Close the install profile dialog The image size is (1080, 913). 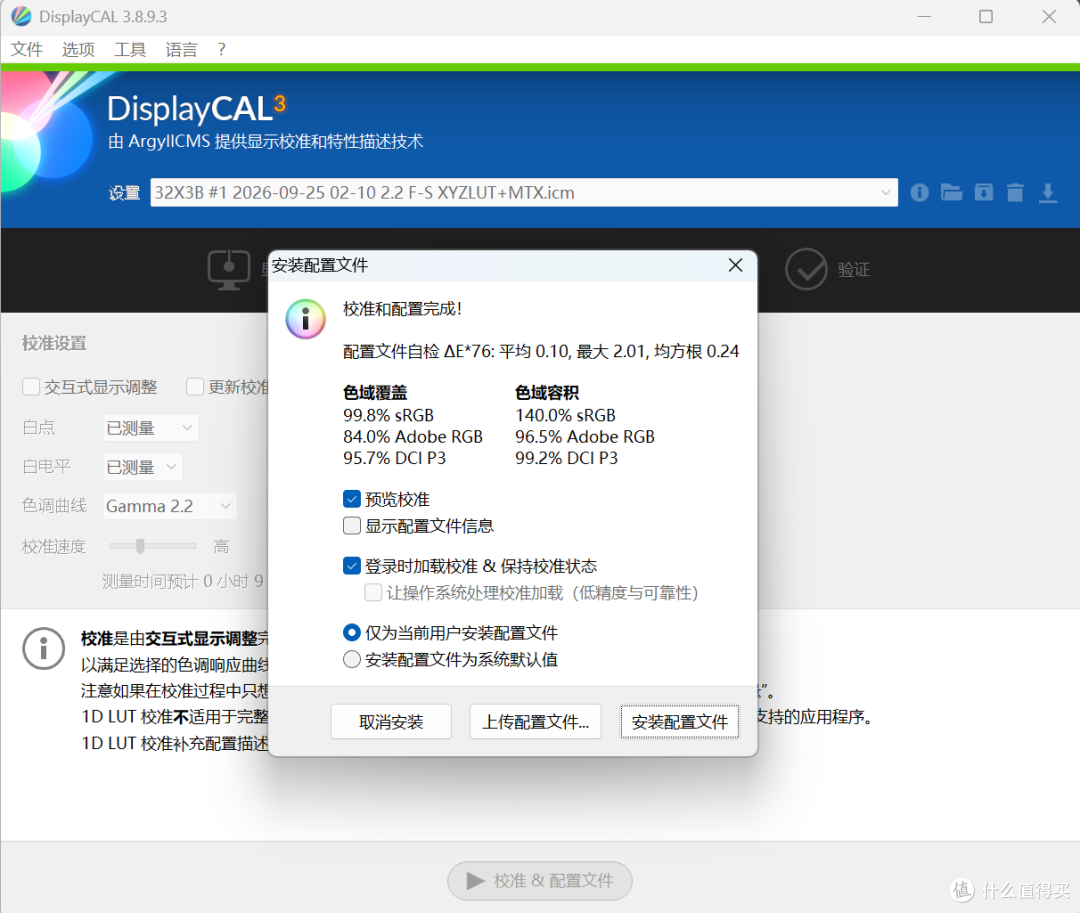[735, 265]
